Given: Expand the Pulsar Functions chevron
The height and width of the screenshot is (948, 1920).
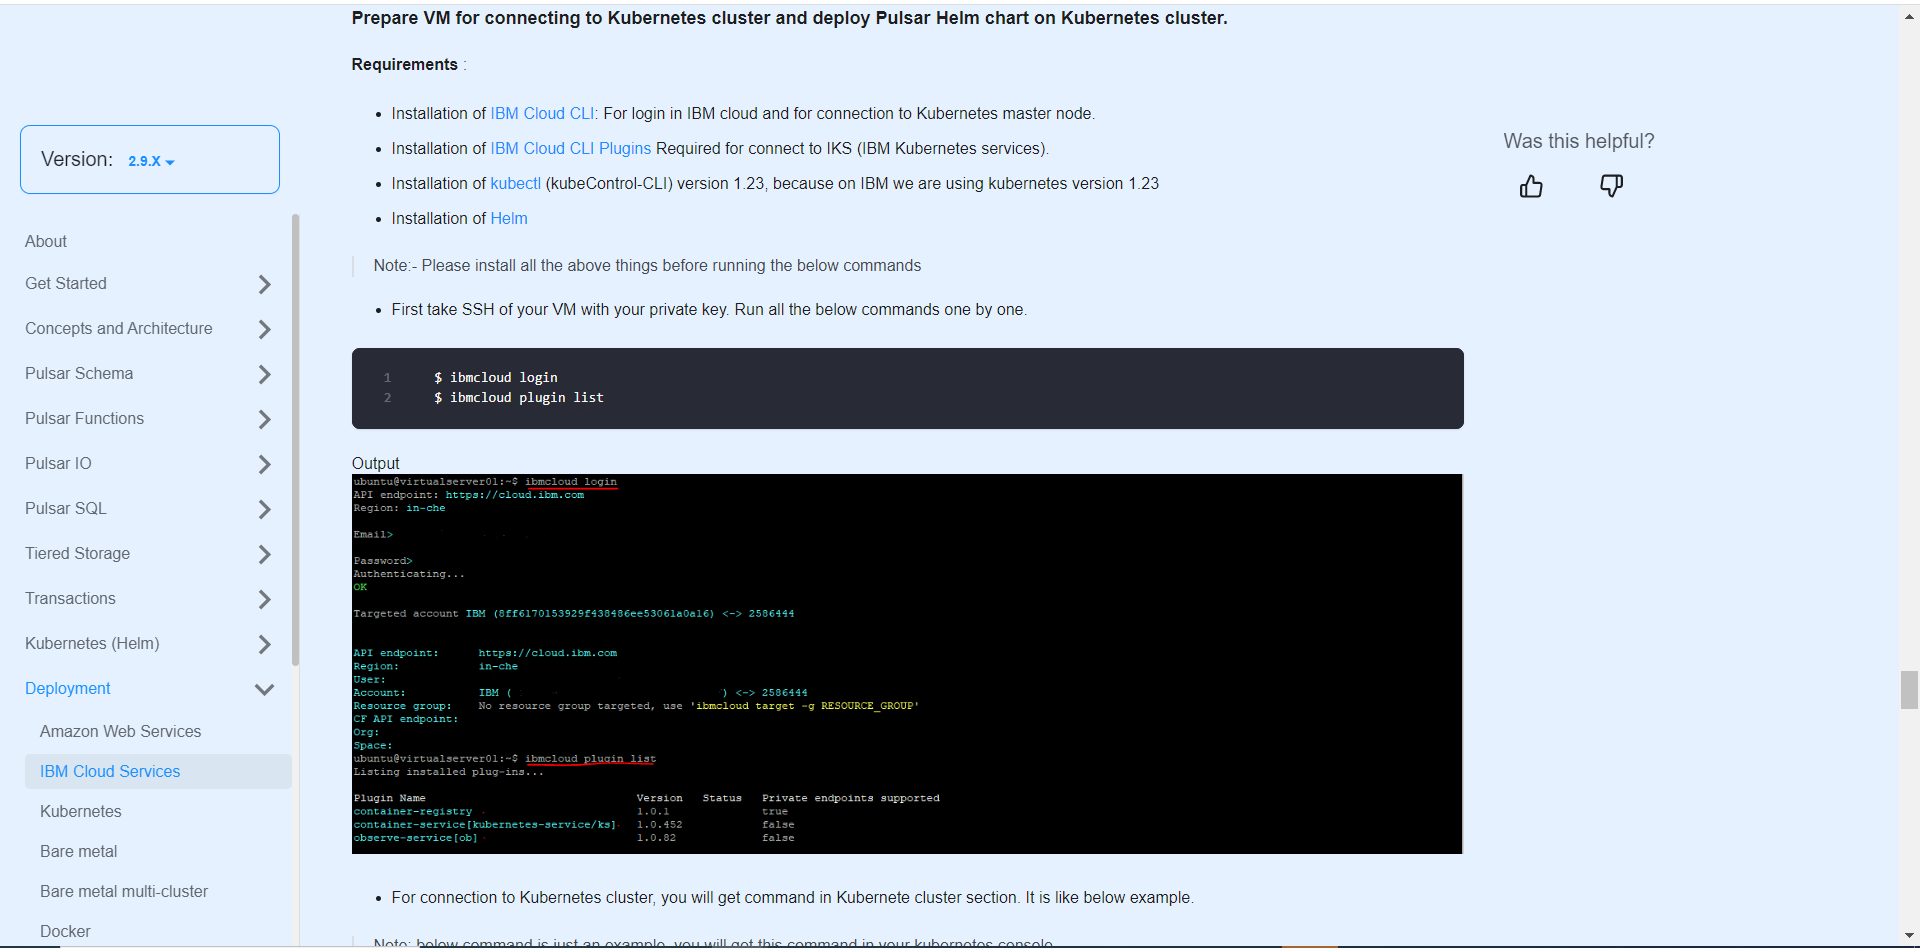Looking at the screenshot, I should pos(264,419).
